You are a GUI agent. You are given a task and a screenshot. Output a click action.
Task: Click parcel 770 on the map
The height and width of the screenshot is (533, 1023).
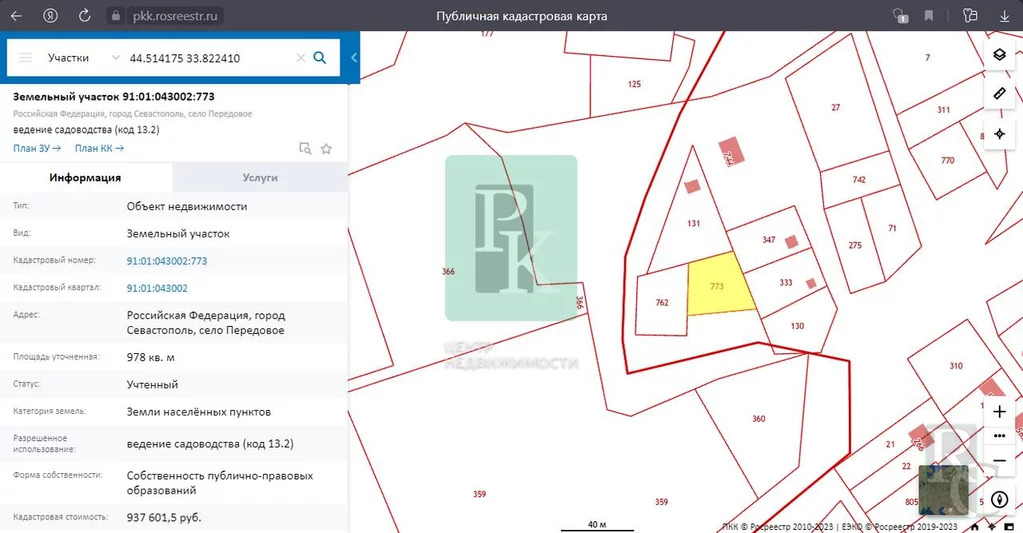pos(947,160)
